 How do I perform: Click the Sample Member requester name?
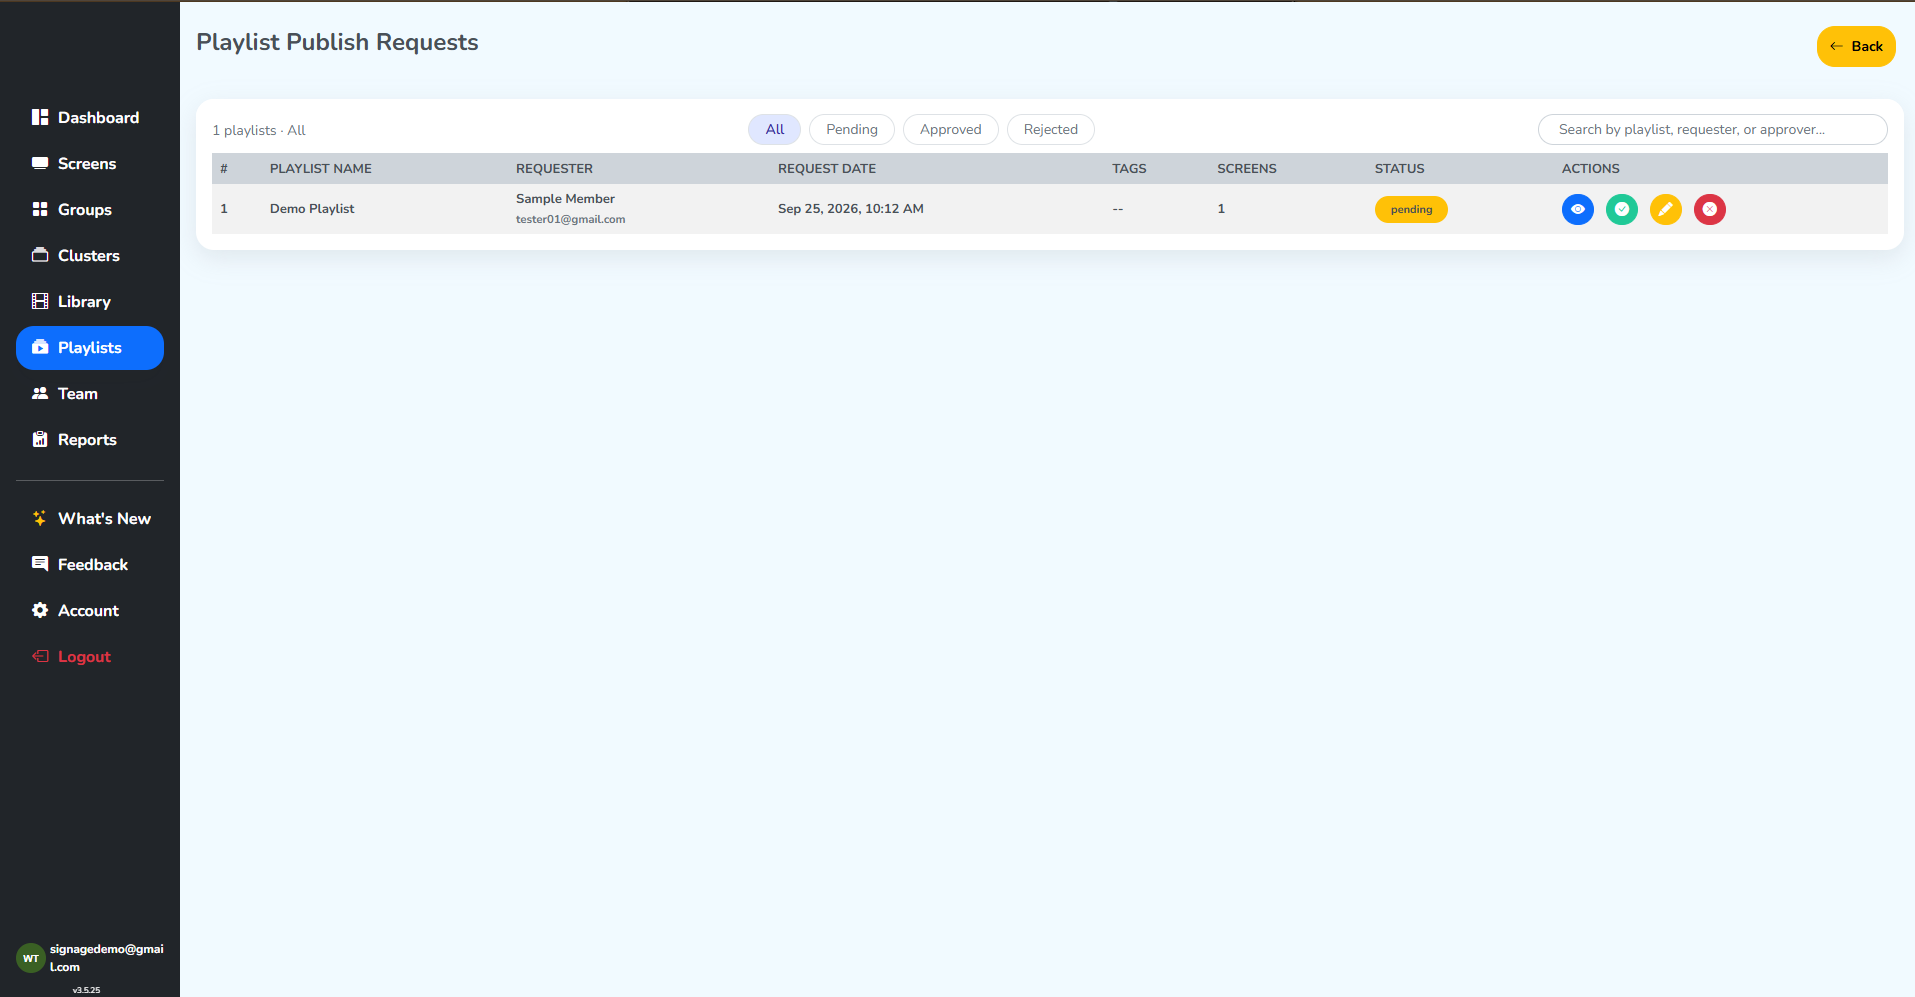[565, 198]
